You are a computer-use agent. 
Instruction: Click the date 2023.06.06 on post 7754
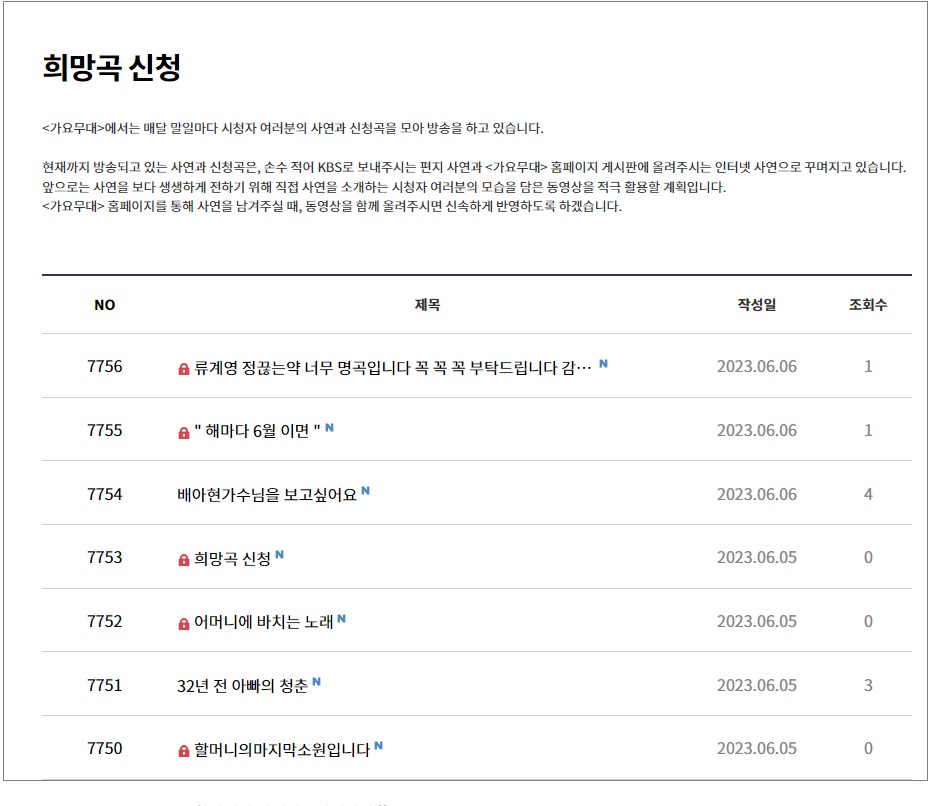(755, 493)
